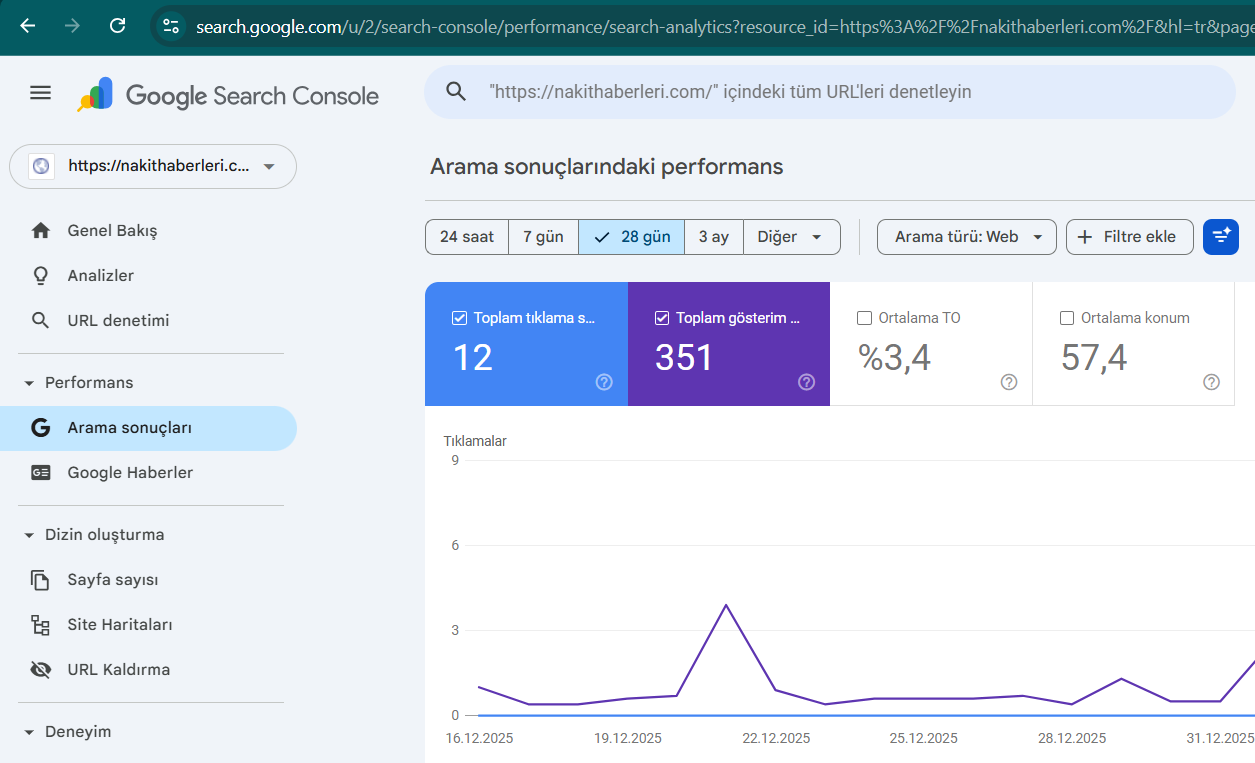Enable the Ortalama TO checkbox
Image resolution: width=1255 pixels, height=763 pixels.
(865, 318)
